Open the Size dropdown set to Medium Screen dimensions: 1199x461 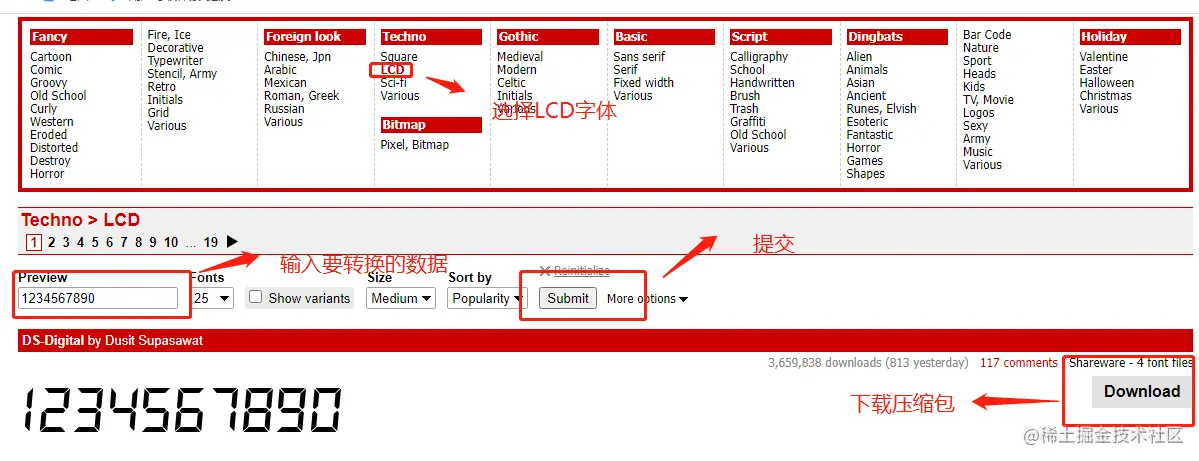click(x=401, y=298)
